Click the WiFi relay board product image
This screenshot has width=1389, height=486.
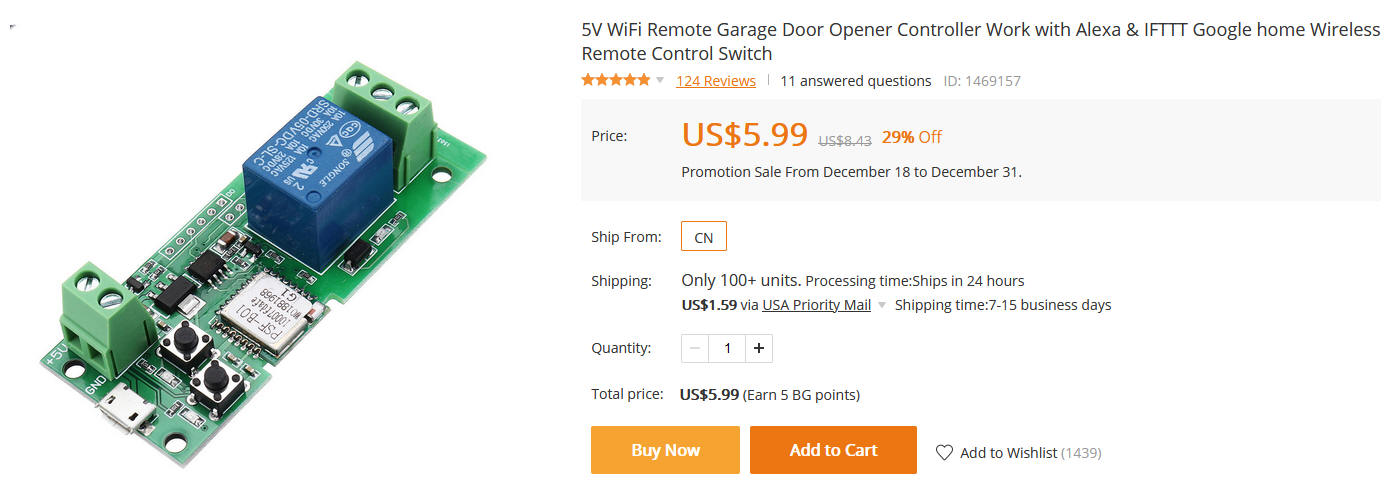click(265, 260)
